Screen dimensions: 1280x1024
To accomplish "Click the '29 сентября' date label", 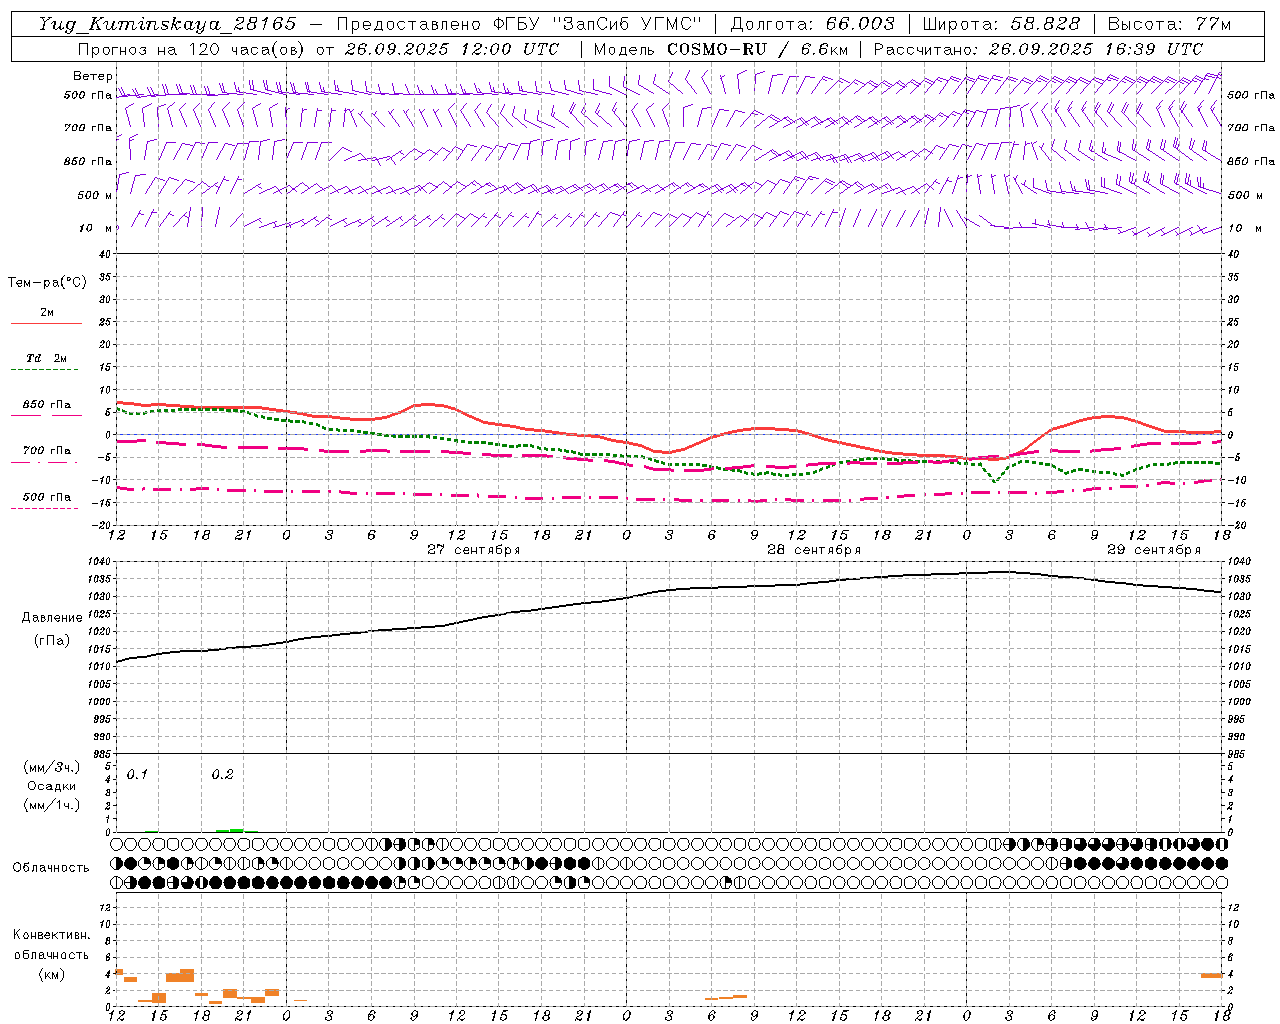I will (x=1154, y=550).
